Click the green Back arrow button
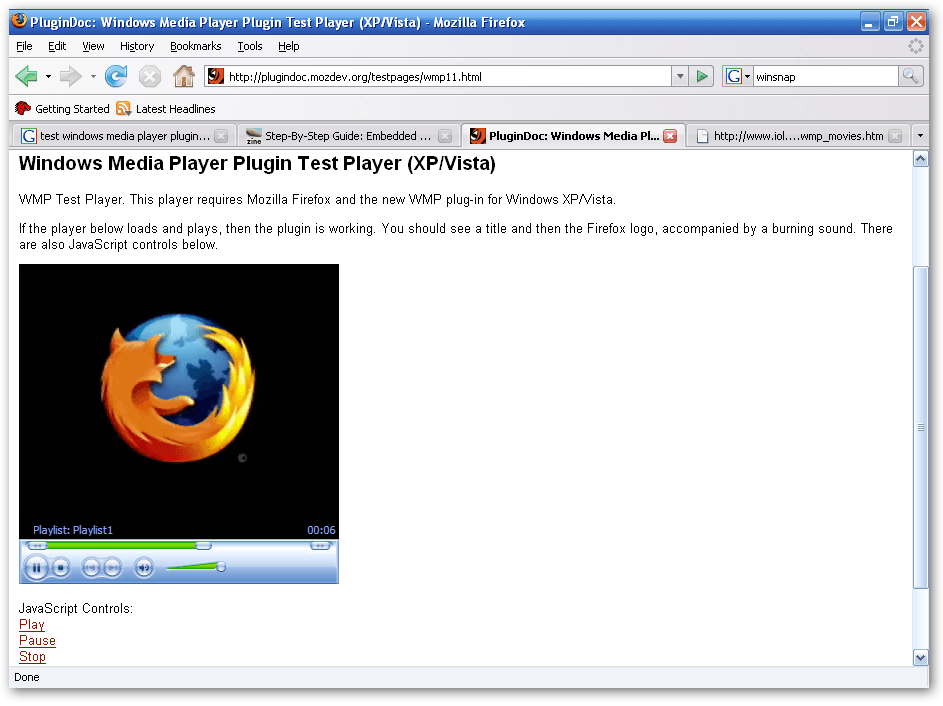 click(x=27, y=76)
